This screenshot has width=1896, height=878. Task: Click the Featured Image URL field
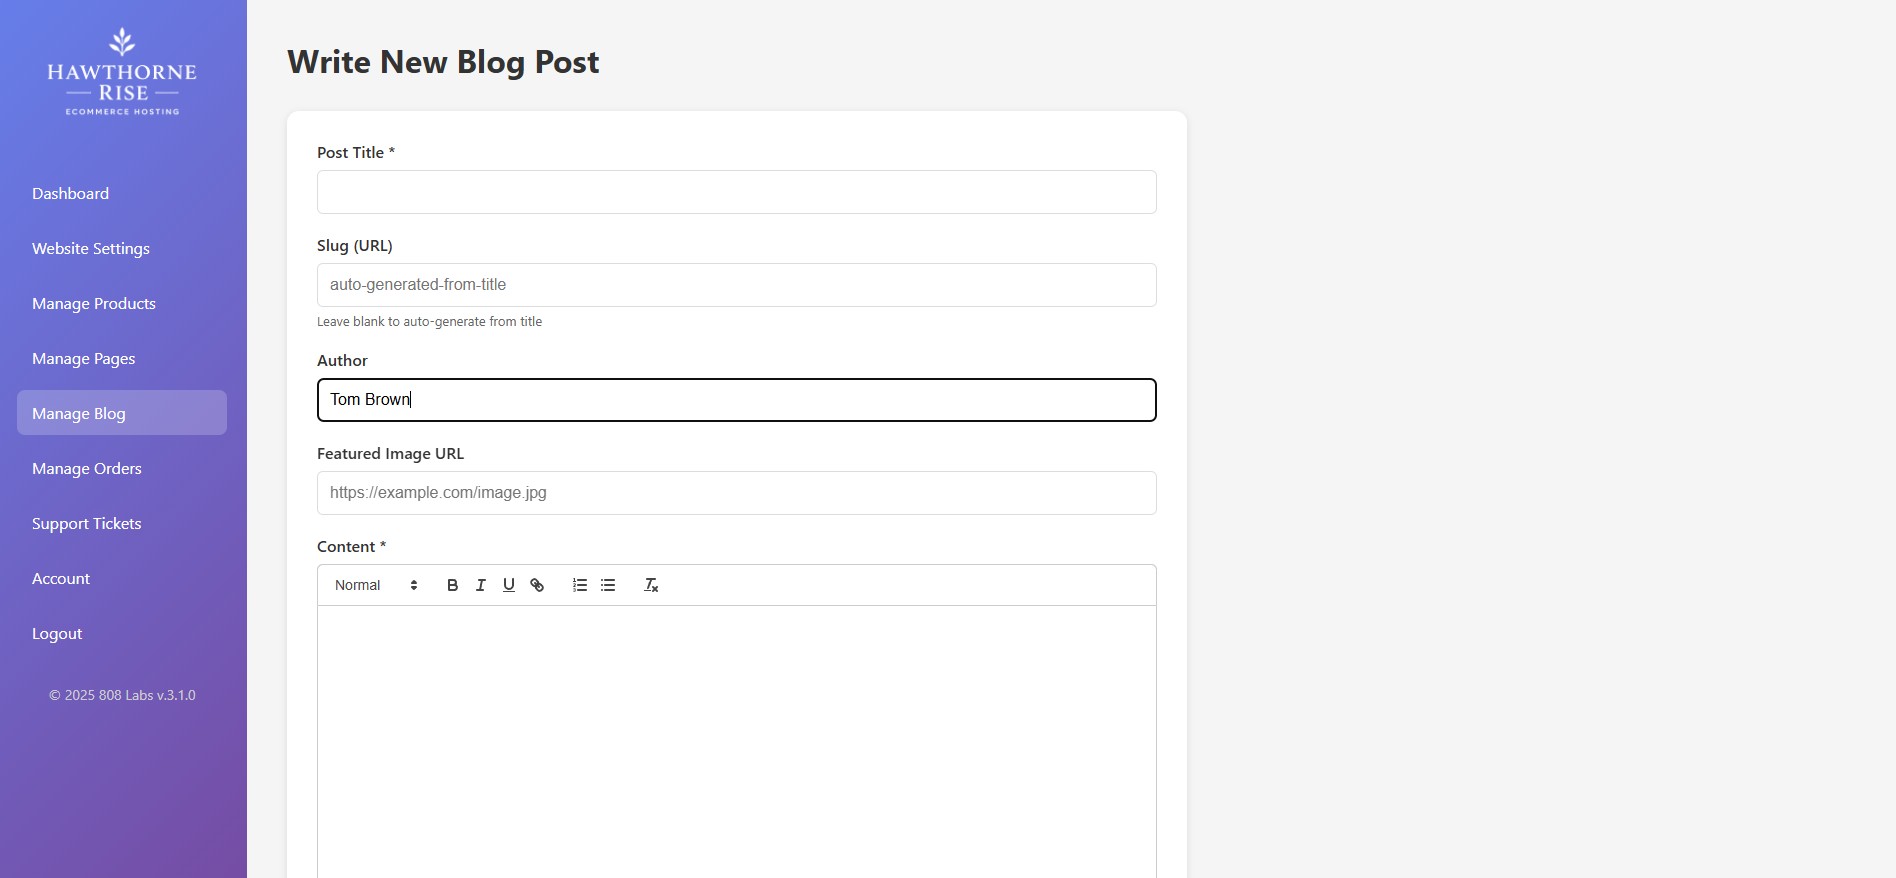(x=736, y=492)
